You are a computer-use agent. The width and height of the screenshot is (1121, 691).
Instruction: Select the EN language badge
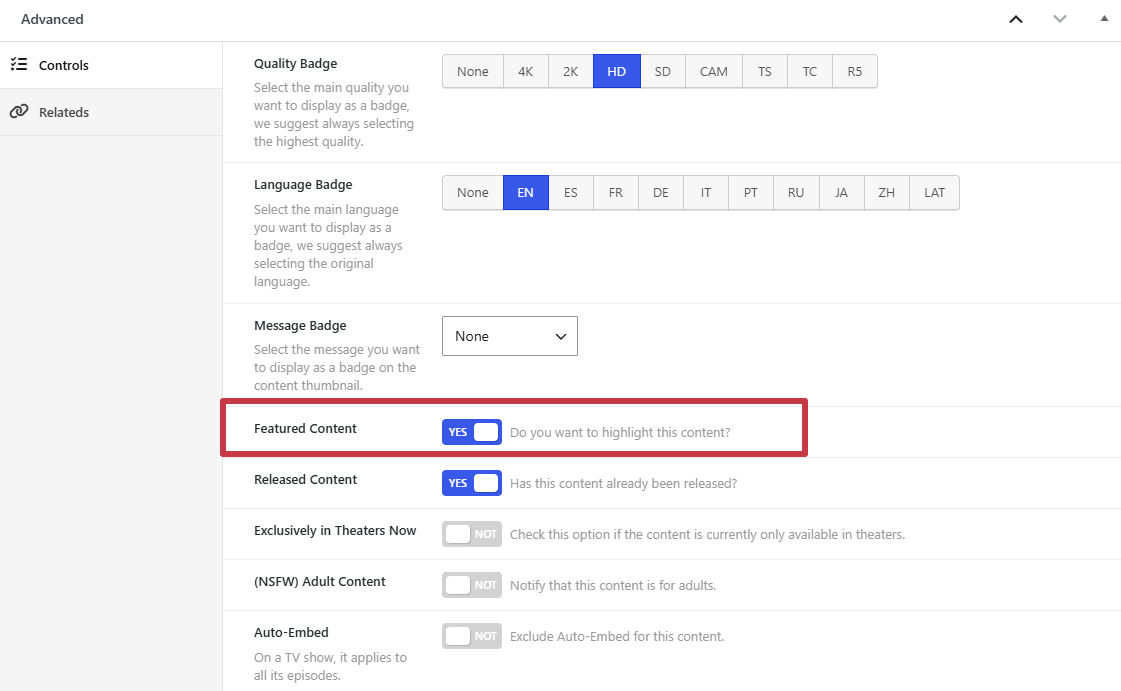525,193
